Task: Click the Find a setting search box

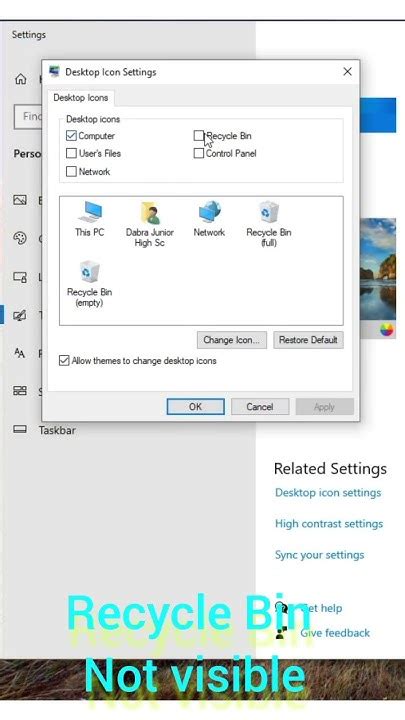Action: 28,117
